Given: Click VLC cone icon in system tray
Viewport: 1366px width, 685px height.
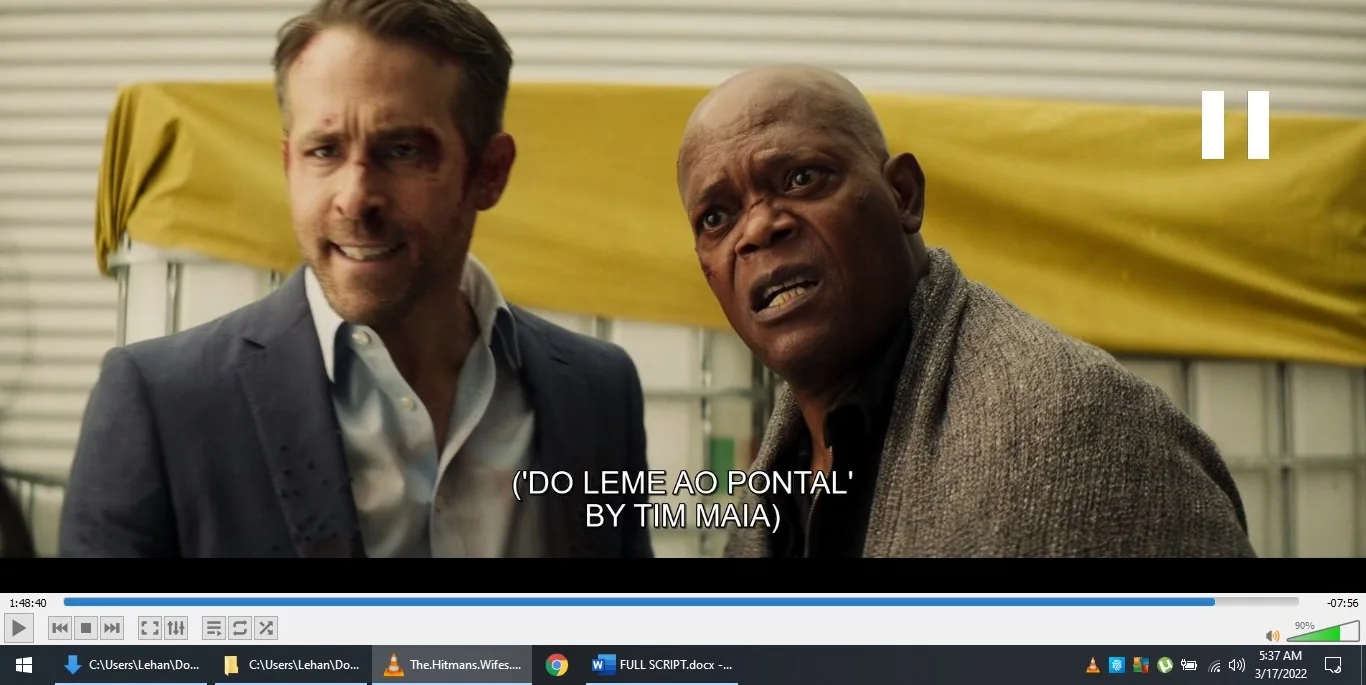Looking at the screenshot, I should tap(1093, 665).
